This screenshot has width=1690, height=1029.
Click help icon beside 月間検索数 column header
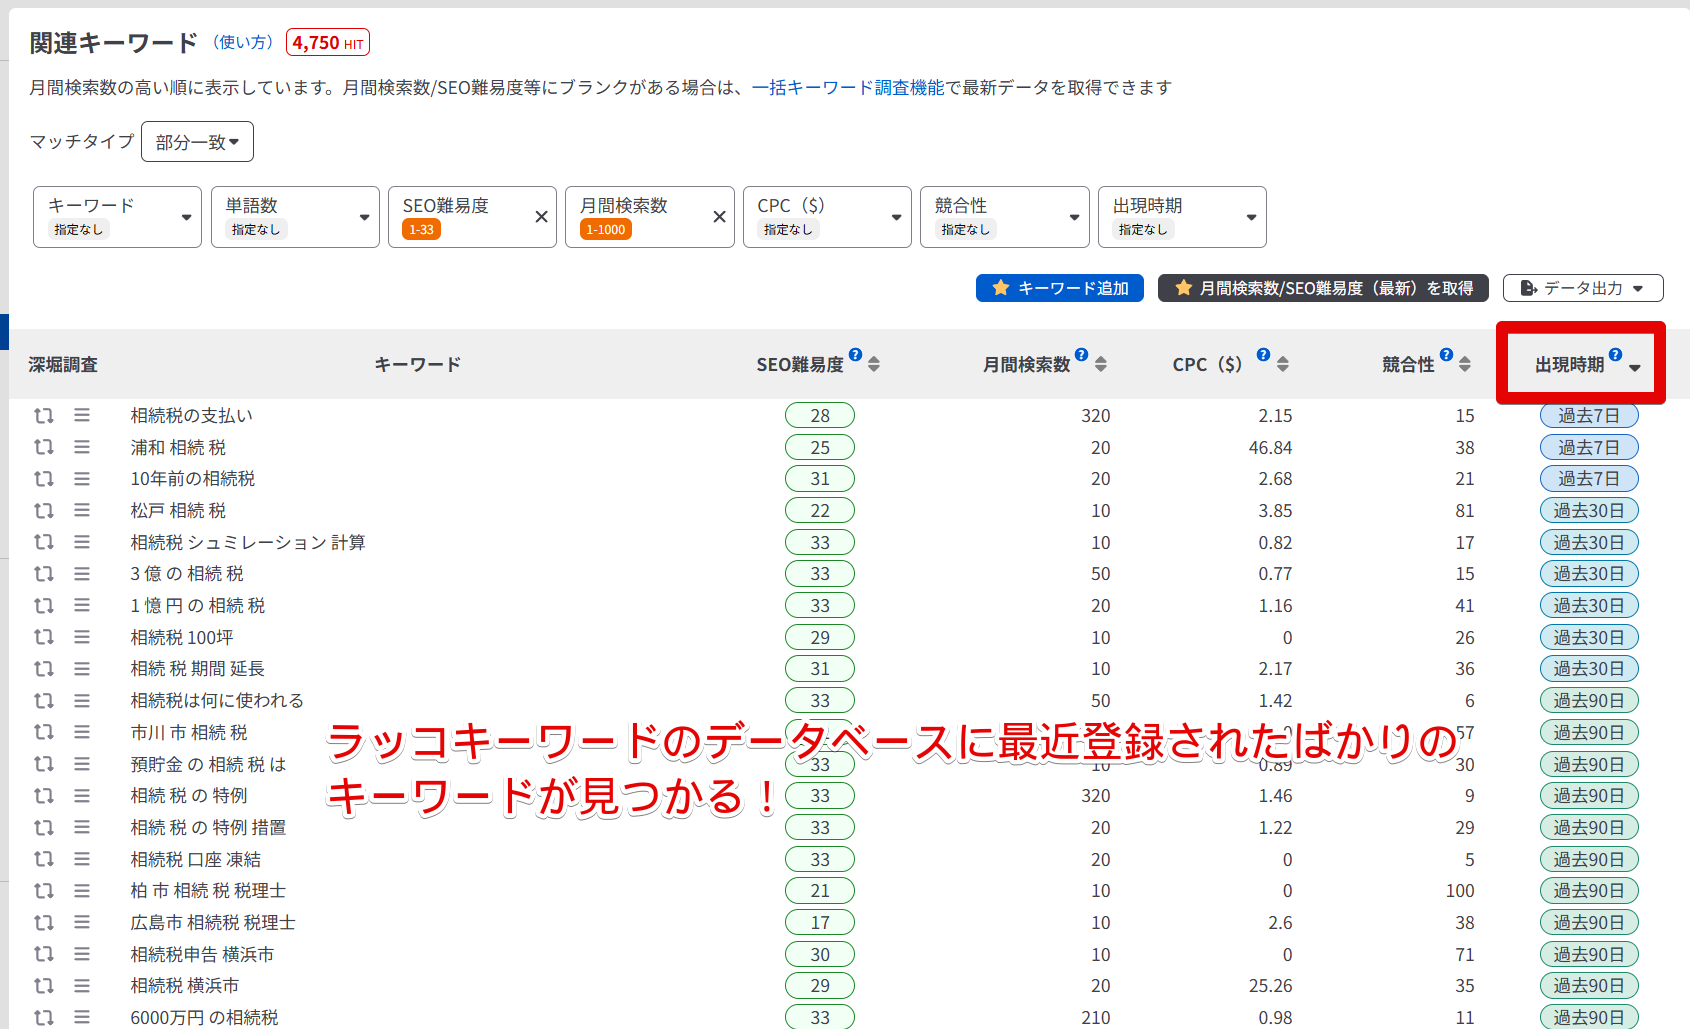pos(1081,355)
